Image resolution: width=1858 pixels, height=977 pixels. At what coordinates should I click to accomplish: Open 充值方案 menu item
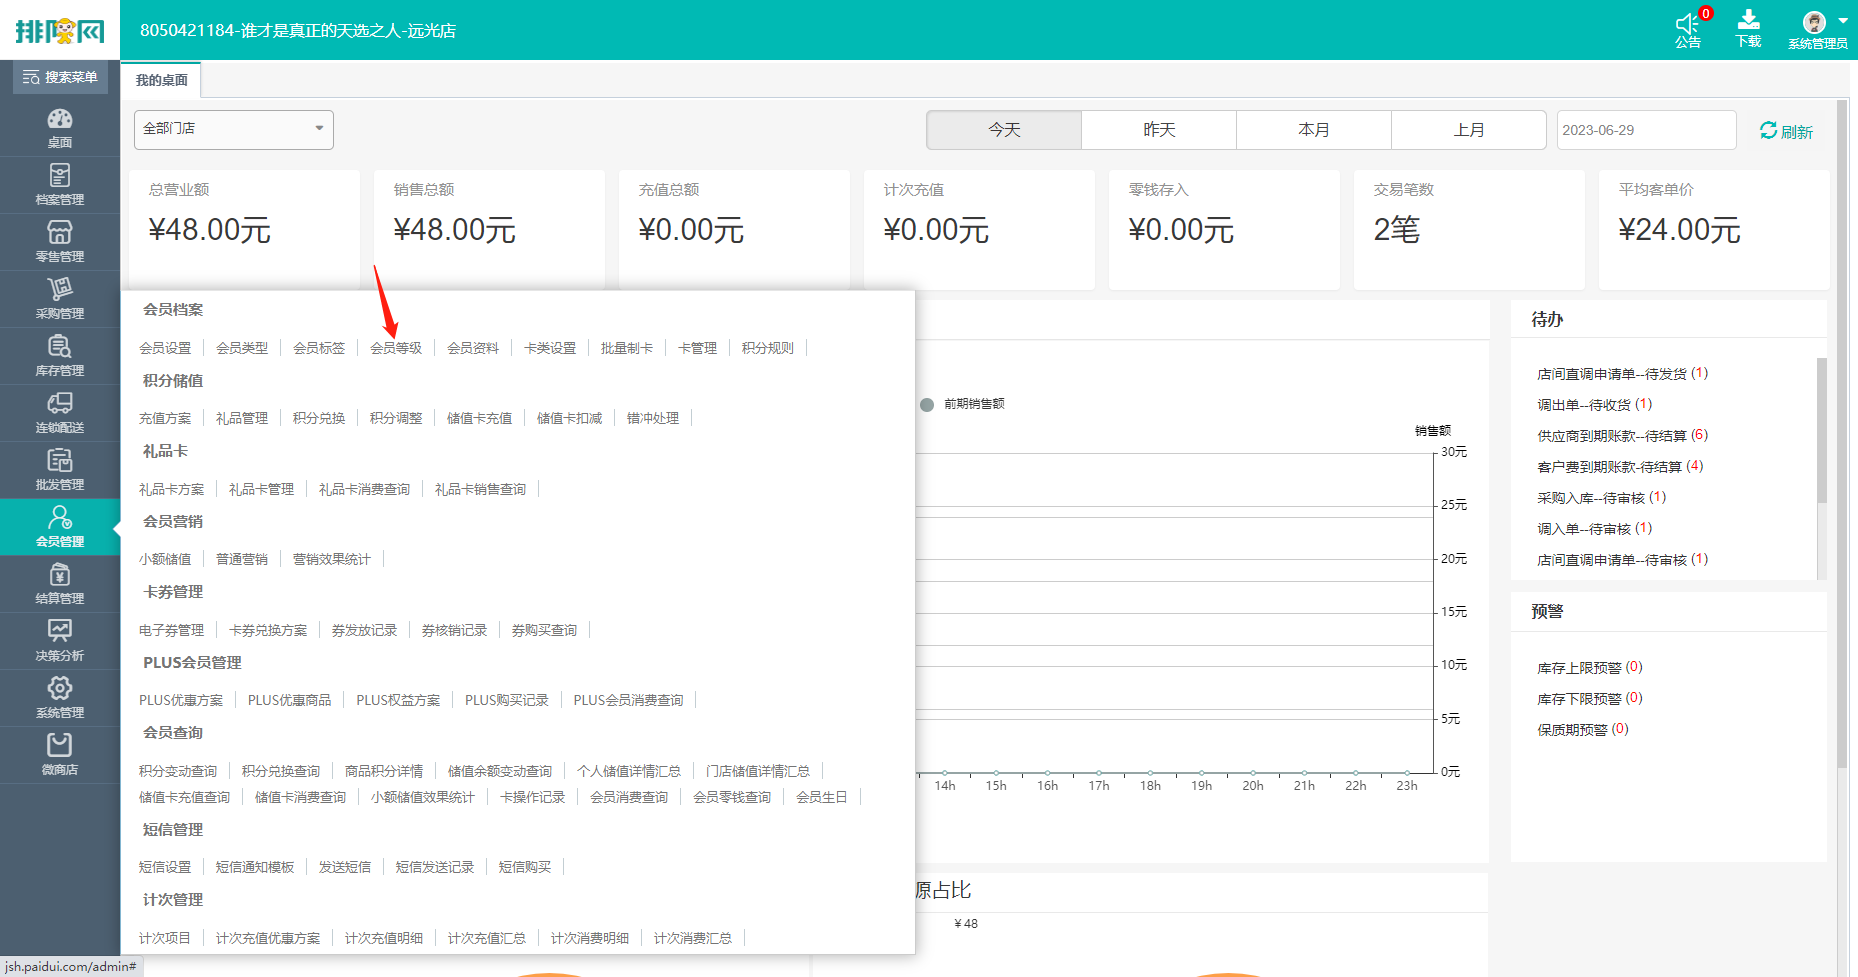165,418
